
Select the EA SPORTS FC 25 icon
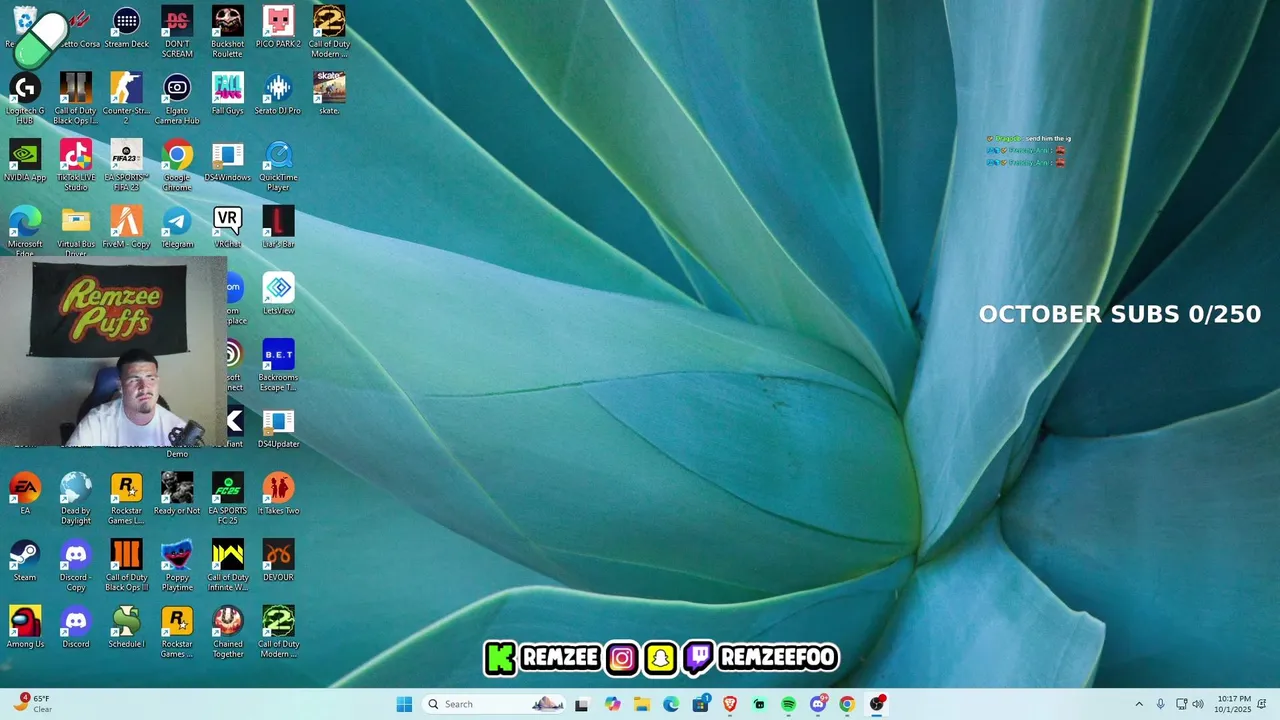227,499
